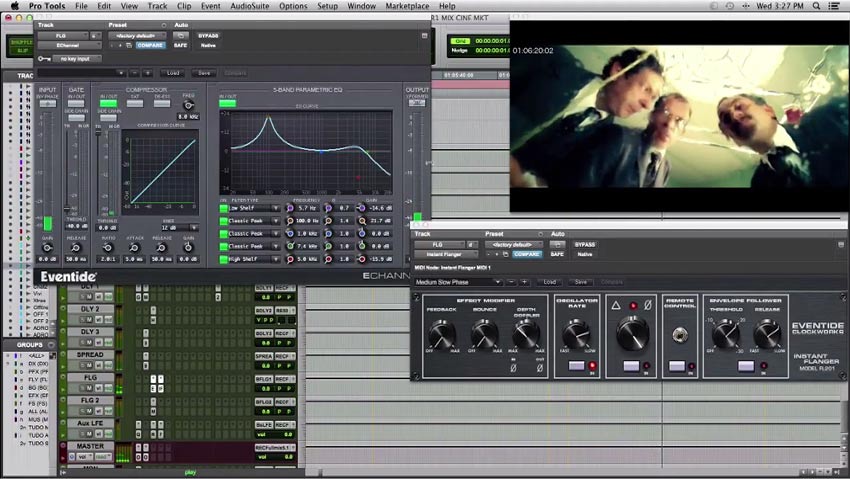Screen dimensions: 850x479
Task: Open the EChannel plugin window menu icon
Action: coord(424,36)
